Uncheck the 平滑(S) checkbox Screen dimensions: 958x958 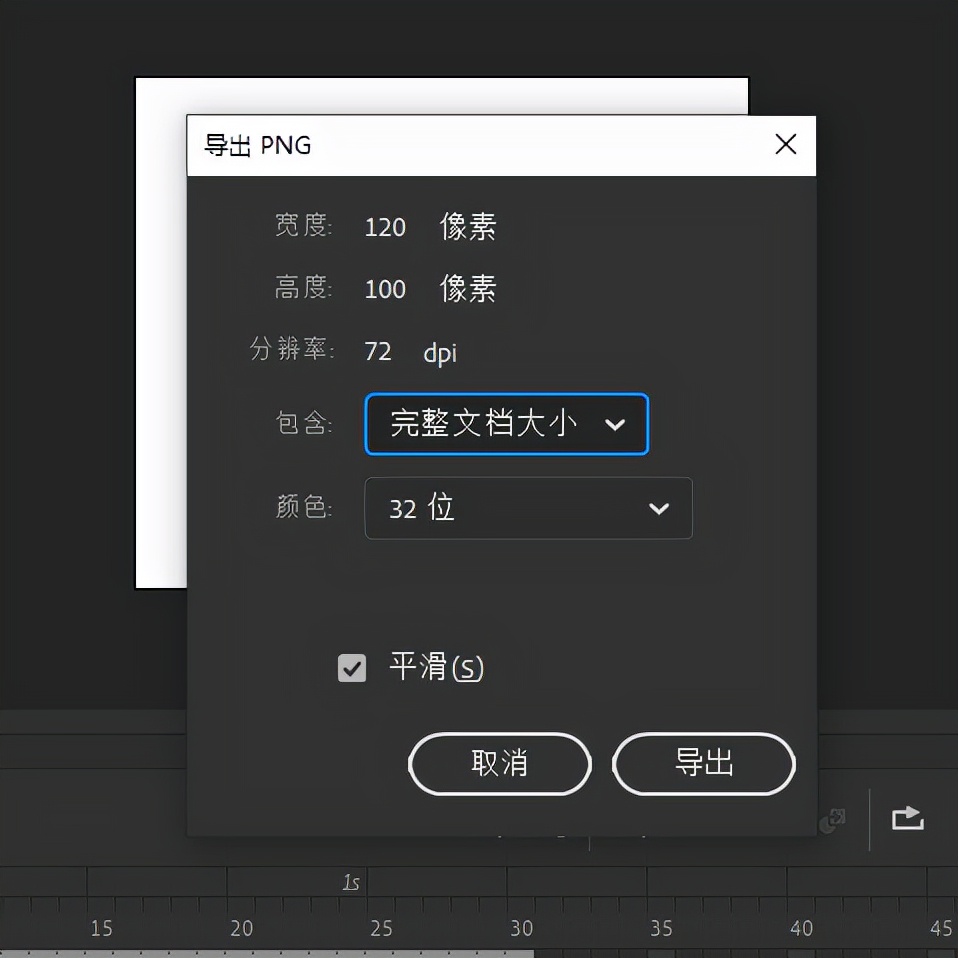351,667
